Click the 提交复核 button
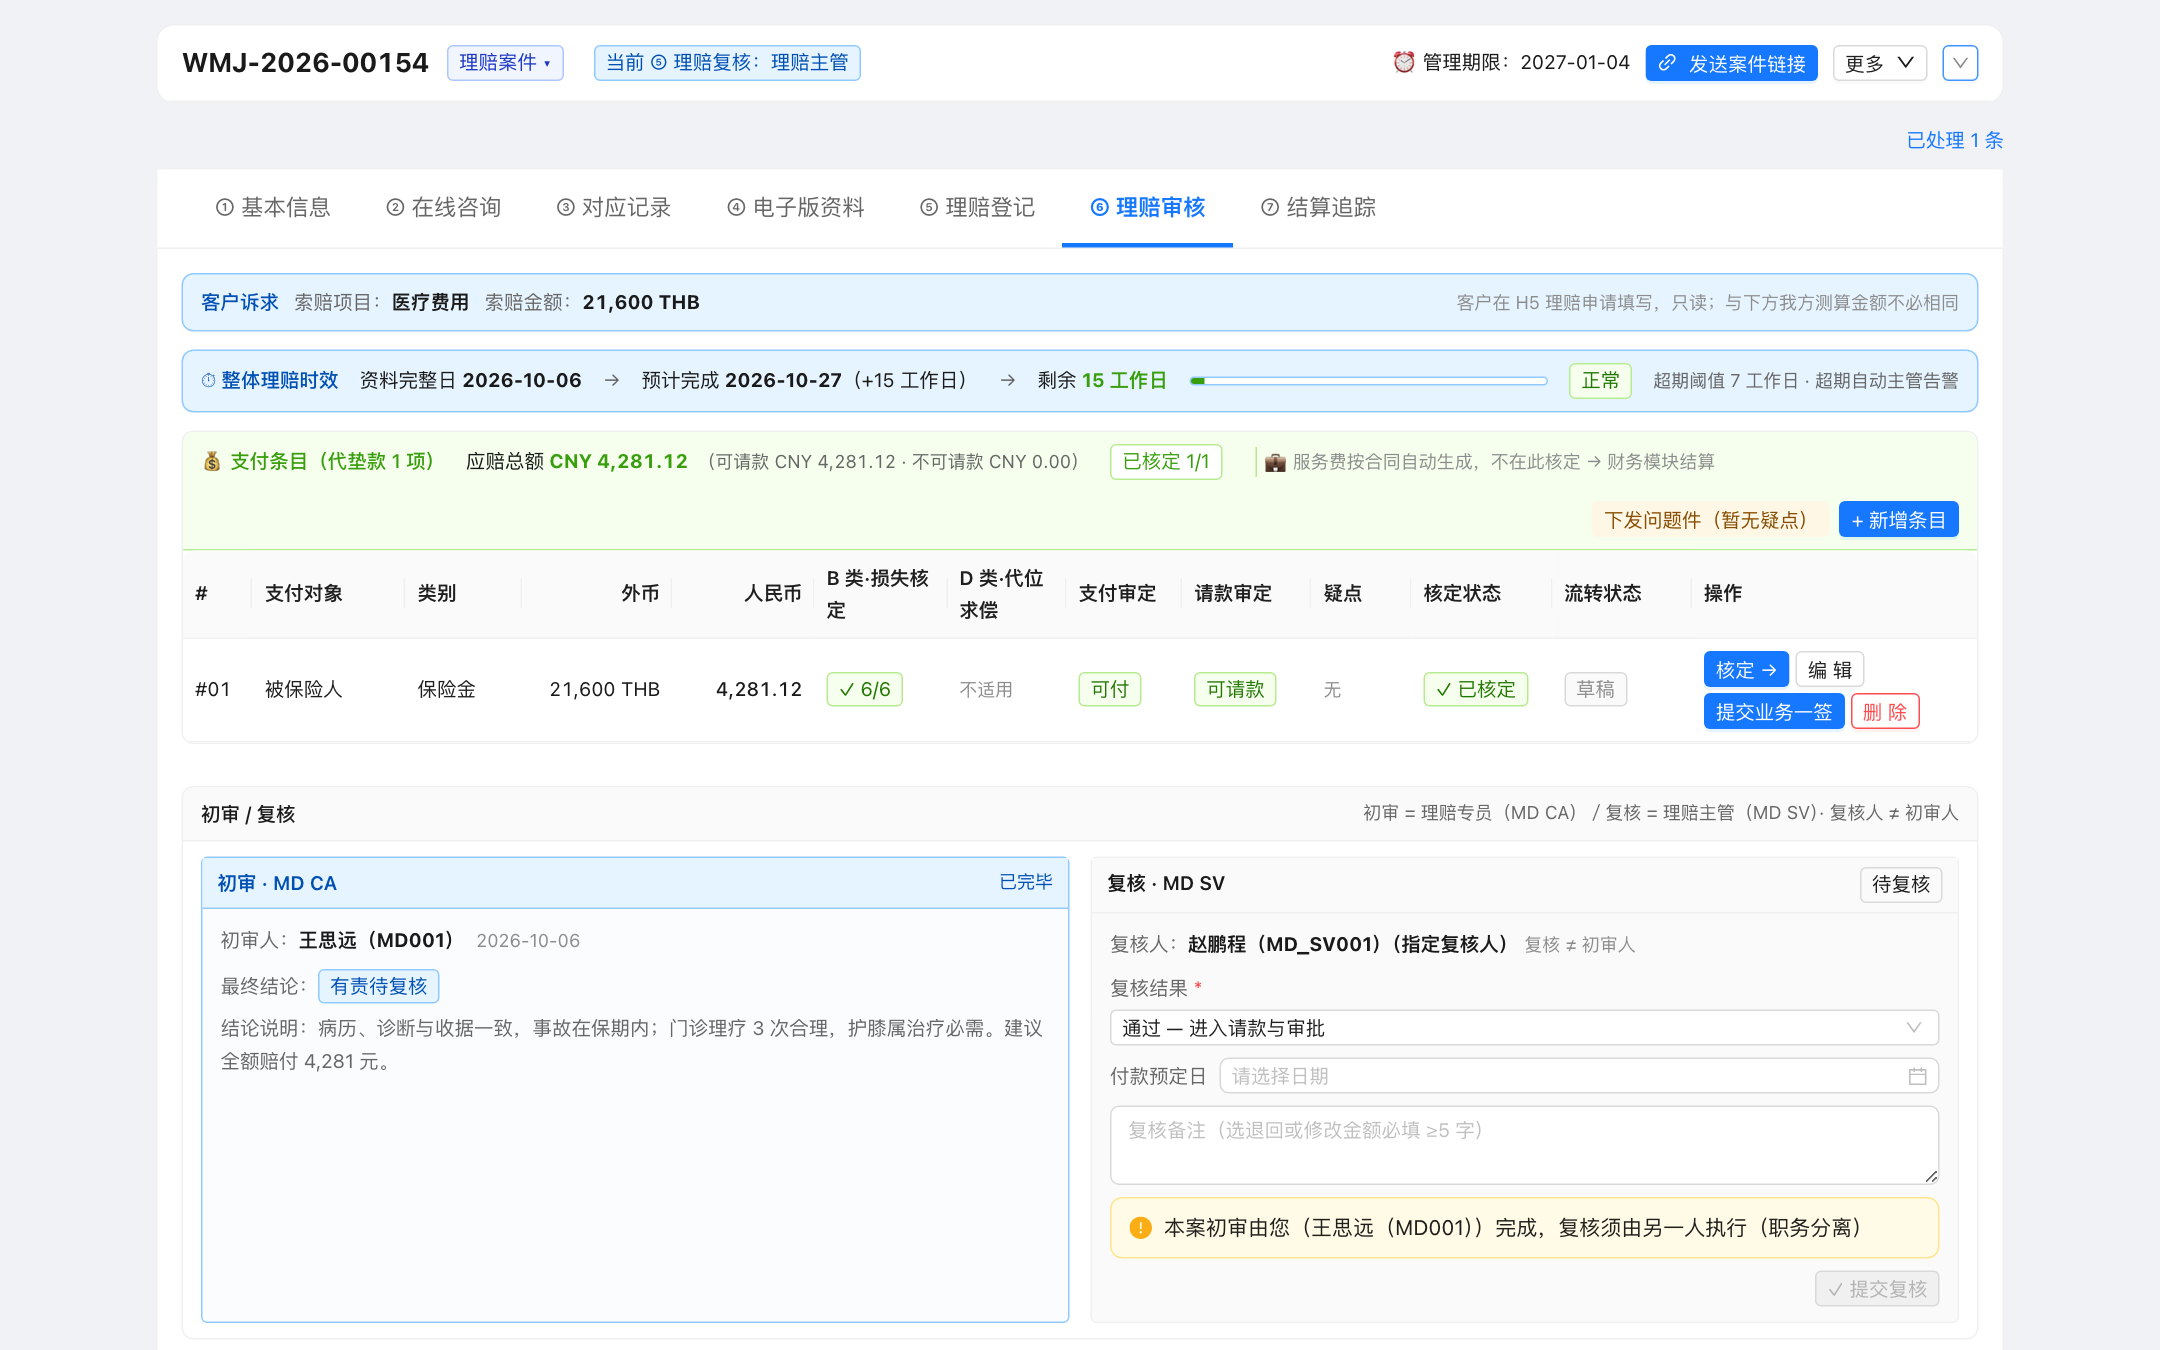Viewport: 2160px width, 1350px height. 1877,1289
